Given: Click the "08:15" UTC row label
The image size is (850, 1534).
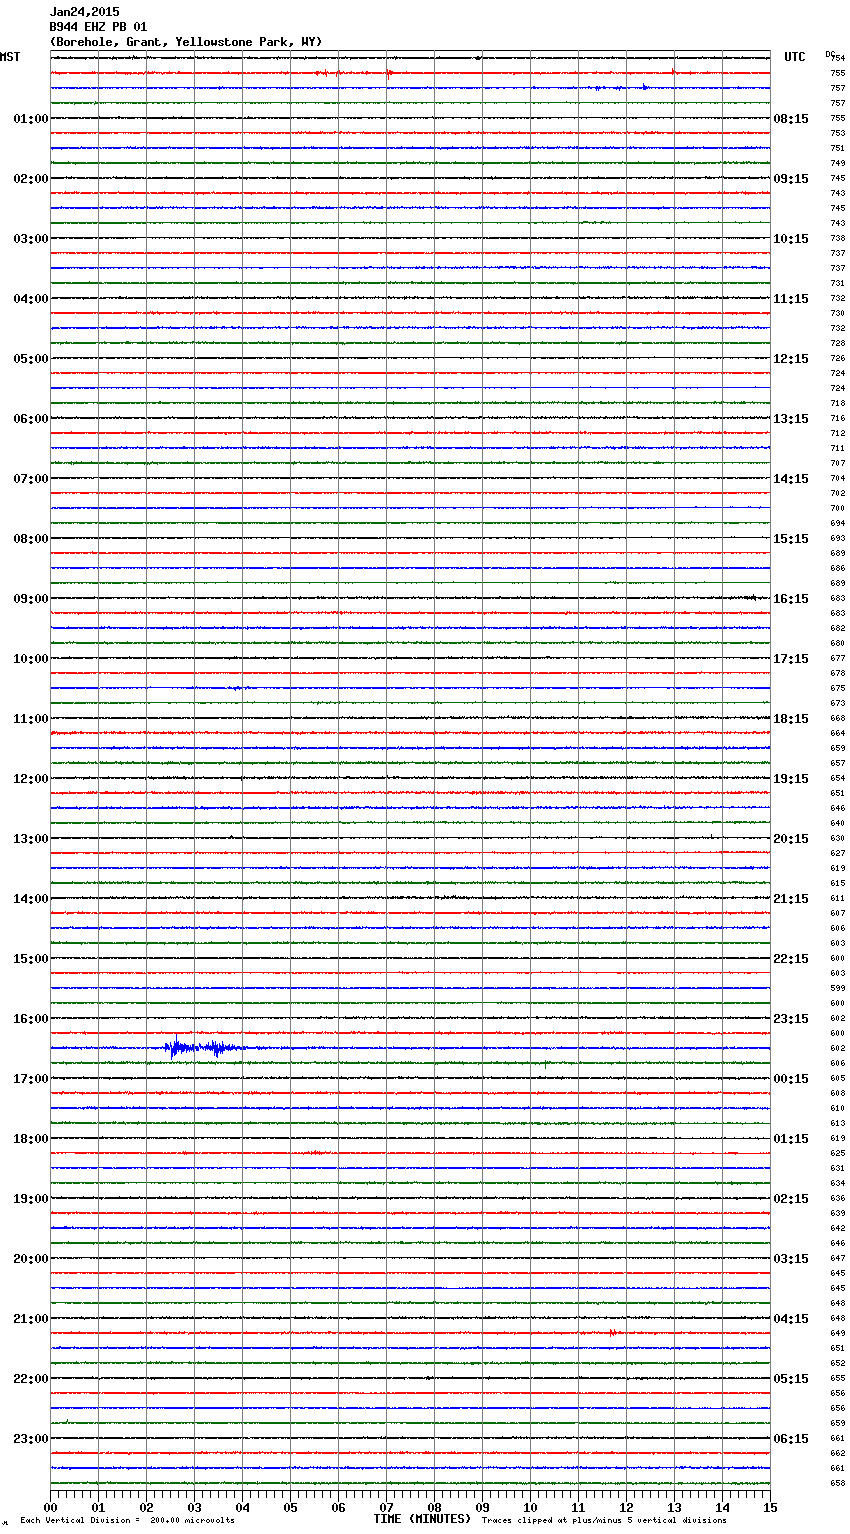Looking at the screenshot, I should click(791, 119).
